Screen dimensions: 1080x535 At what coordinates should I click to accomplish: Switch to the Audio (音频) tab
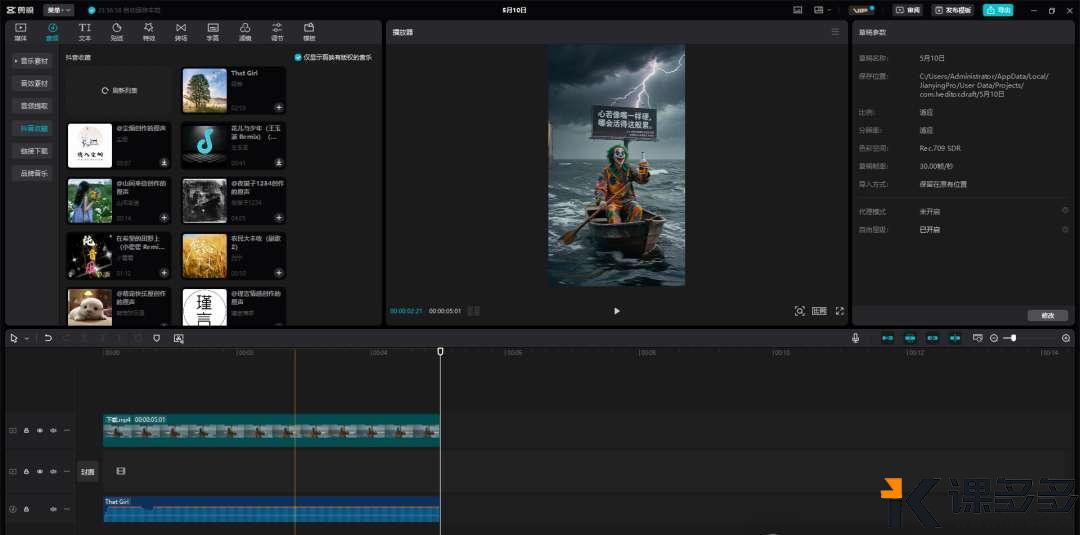click(52, 32)
